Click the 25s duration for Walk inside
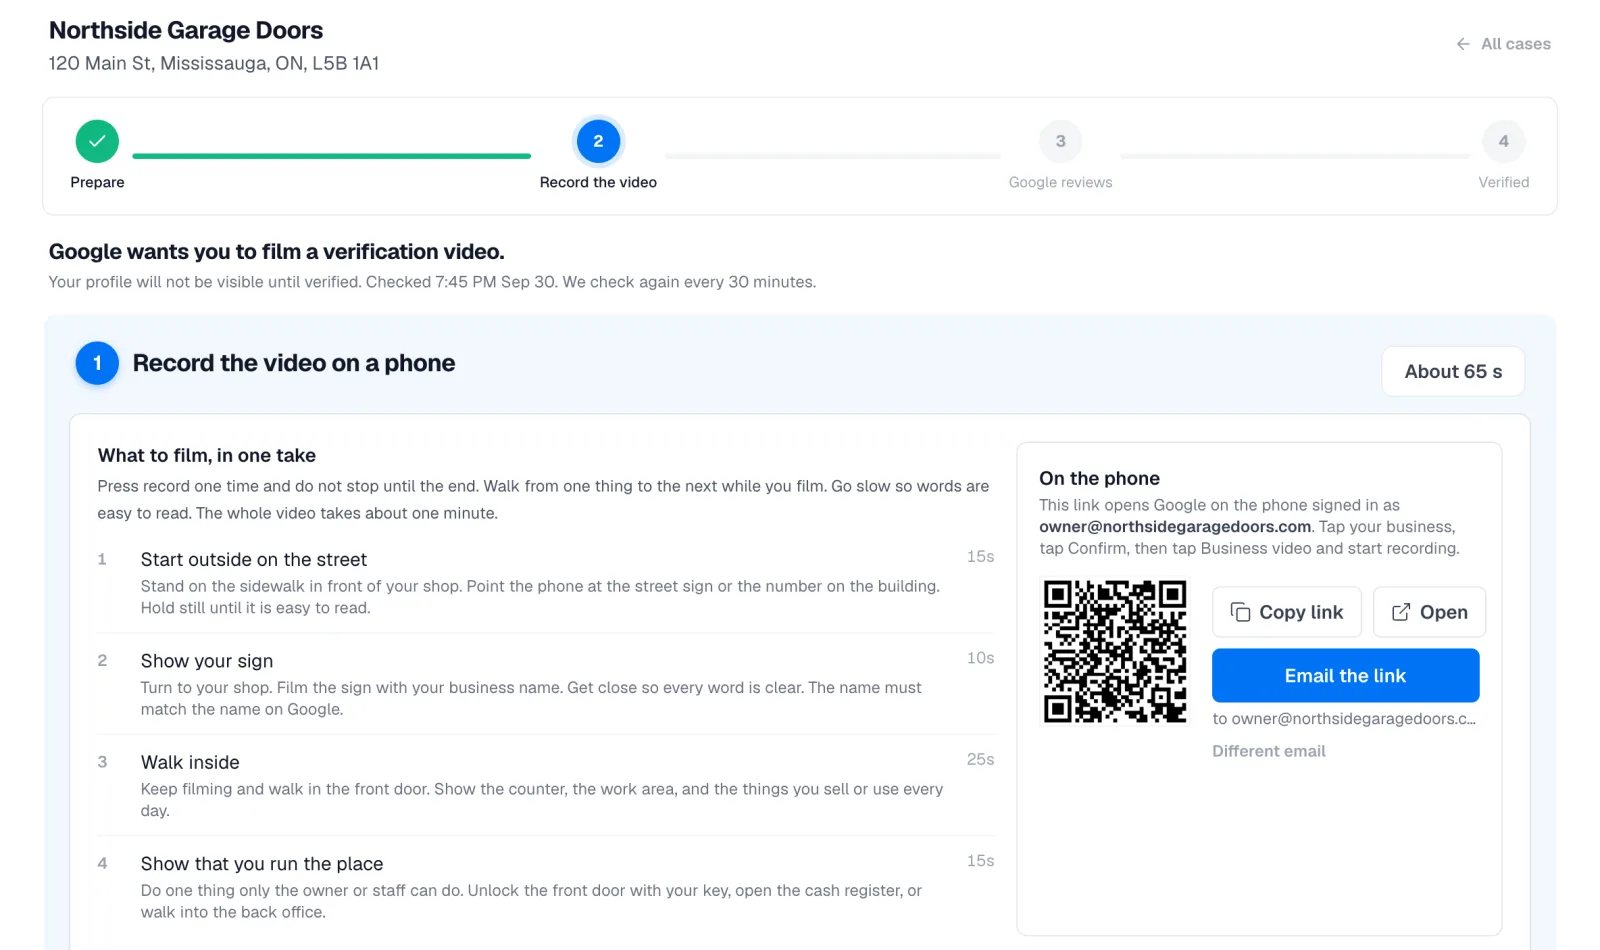The width and height of the screenshot is (1600, 950). (980, 759)
